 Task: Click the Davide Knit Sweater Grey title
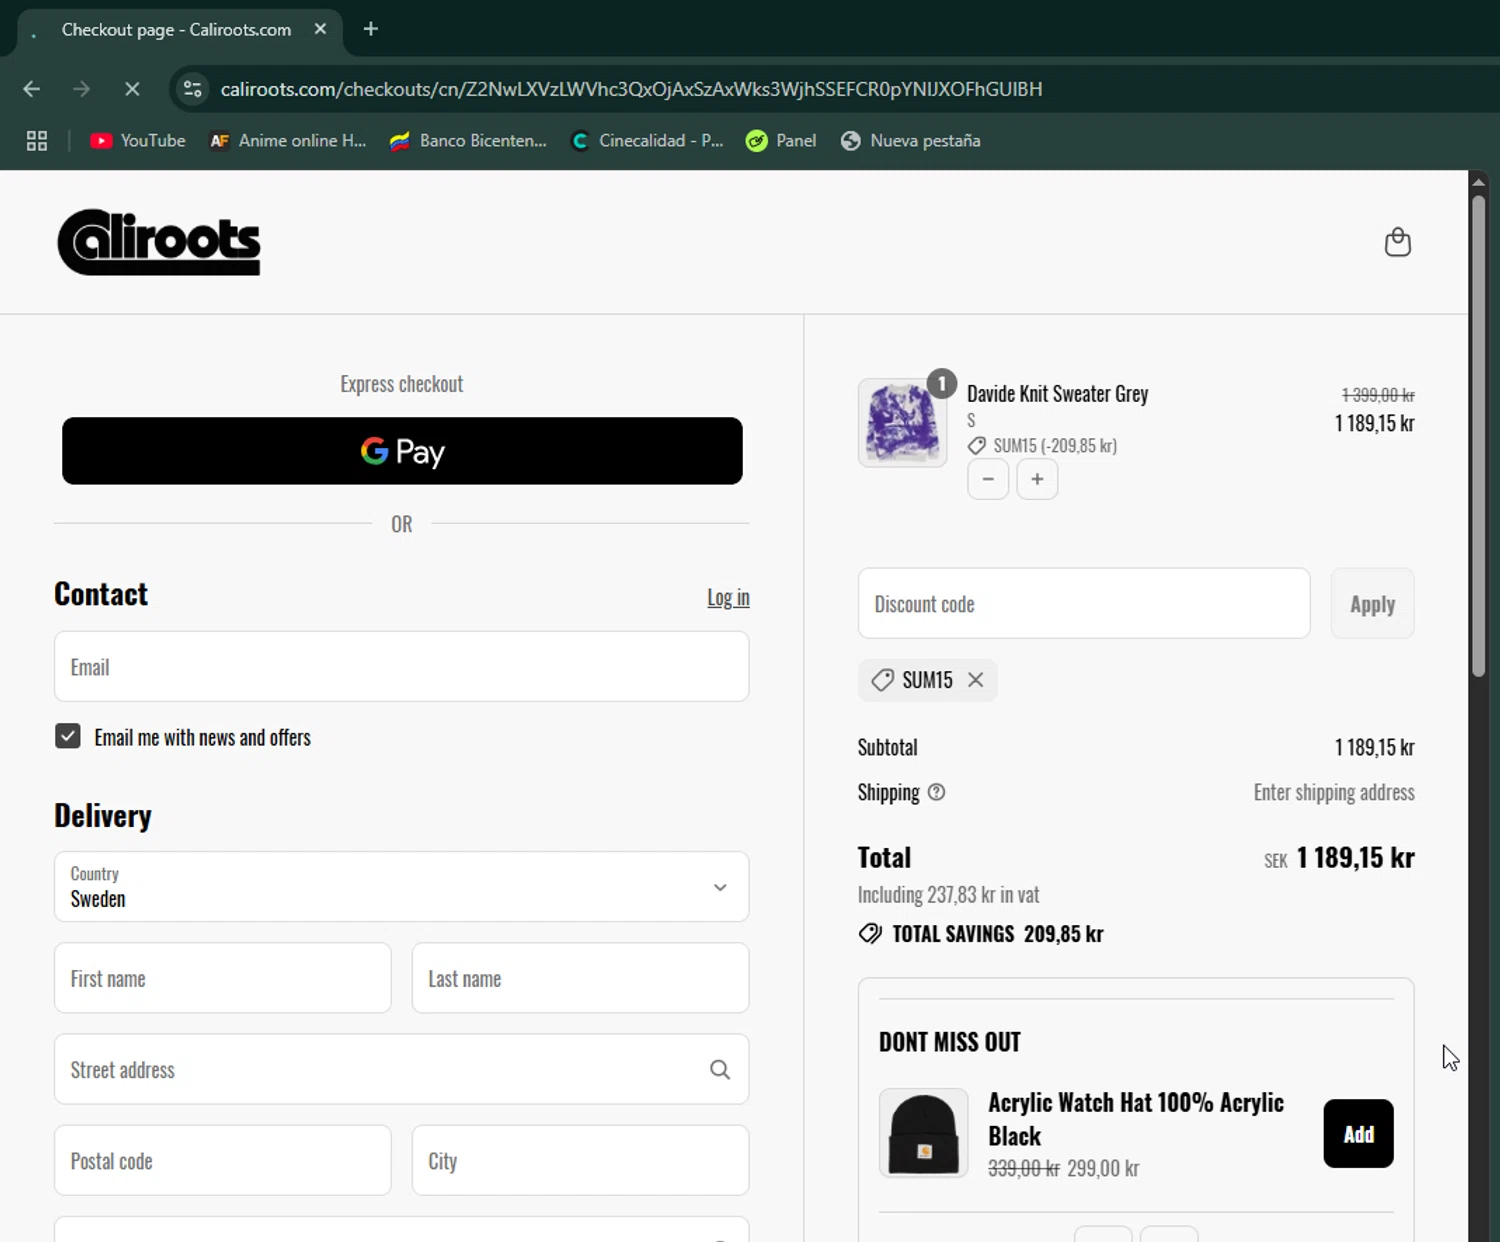[1057, 394]
